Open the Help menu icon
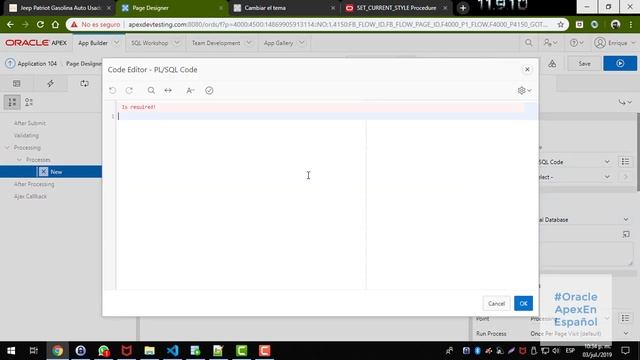 576,42
